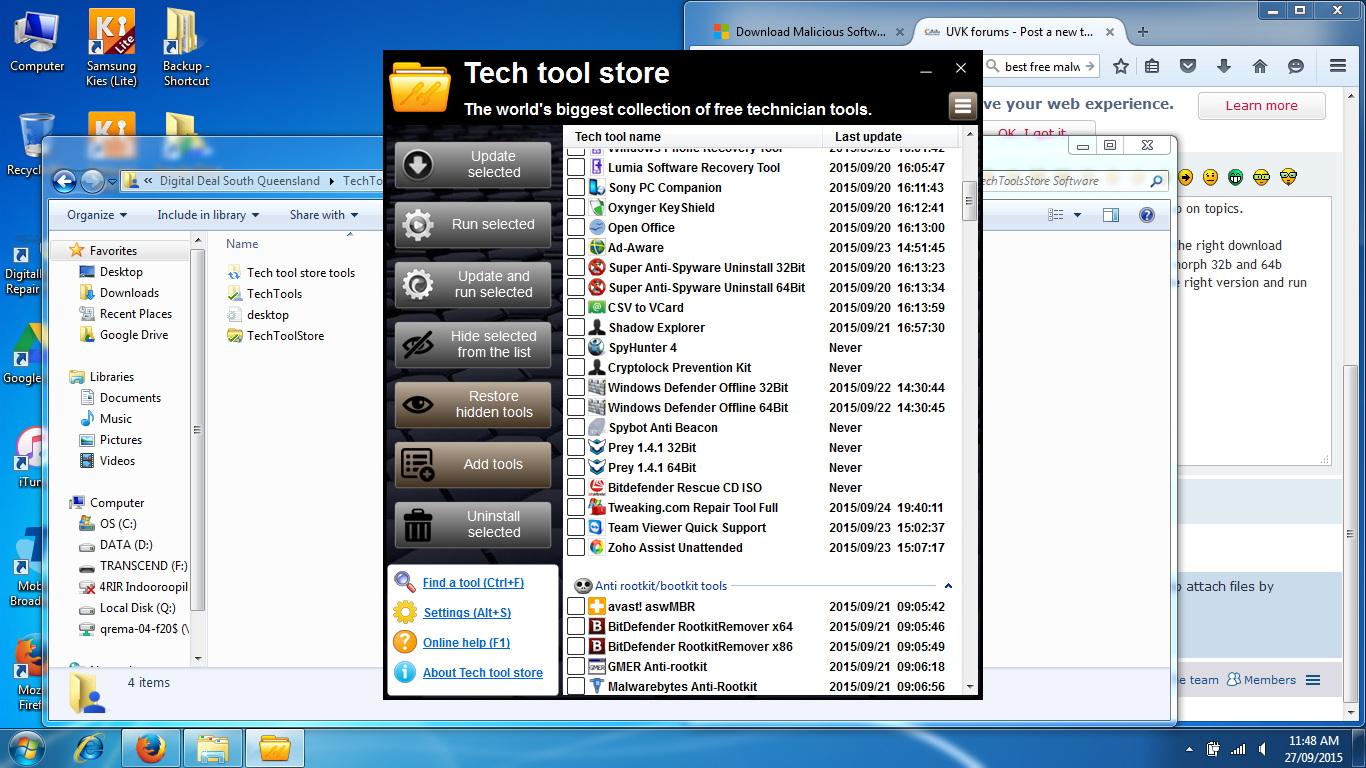
Task: Click the Learn more button in Firefox
Action: click(x=1261, y=106)
